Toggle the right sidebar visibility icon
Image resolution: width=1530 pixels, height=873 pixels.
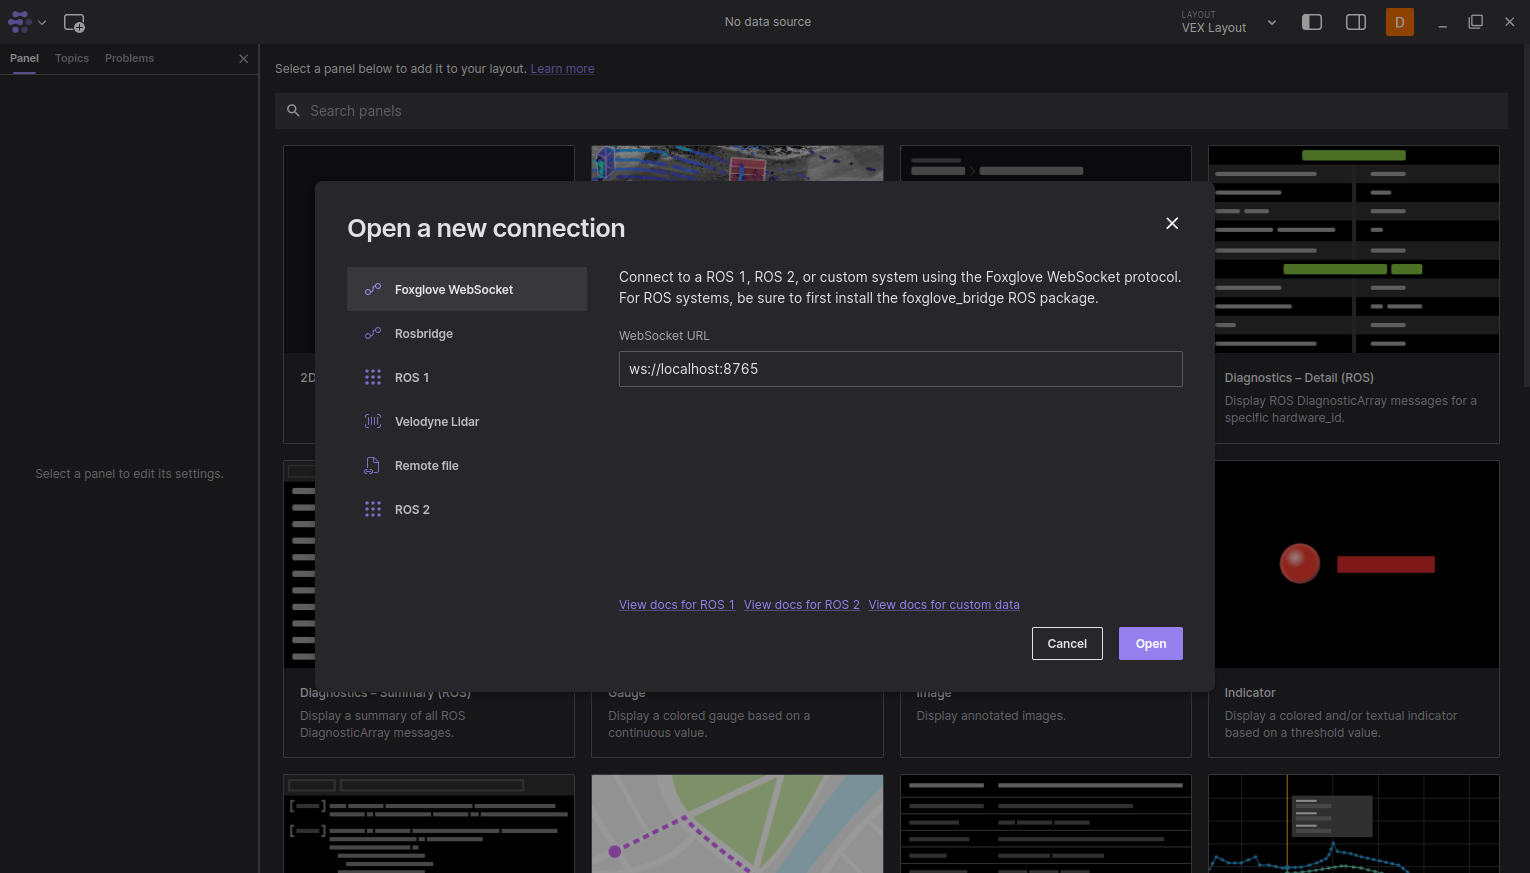click(1356, 22)
